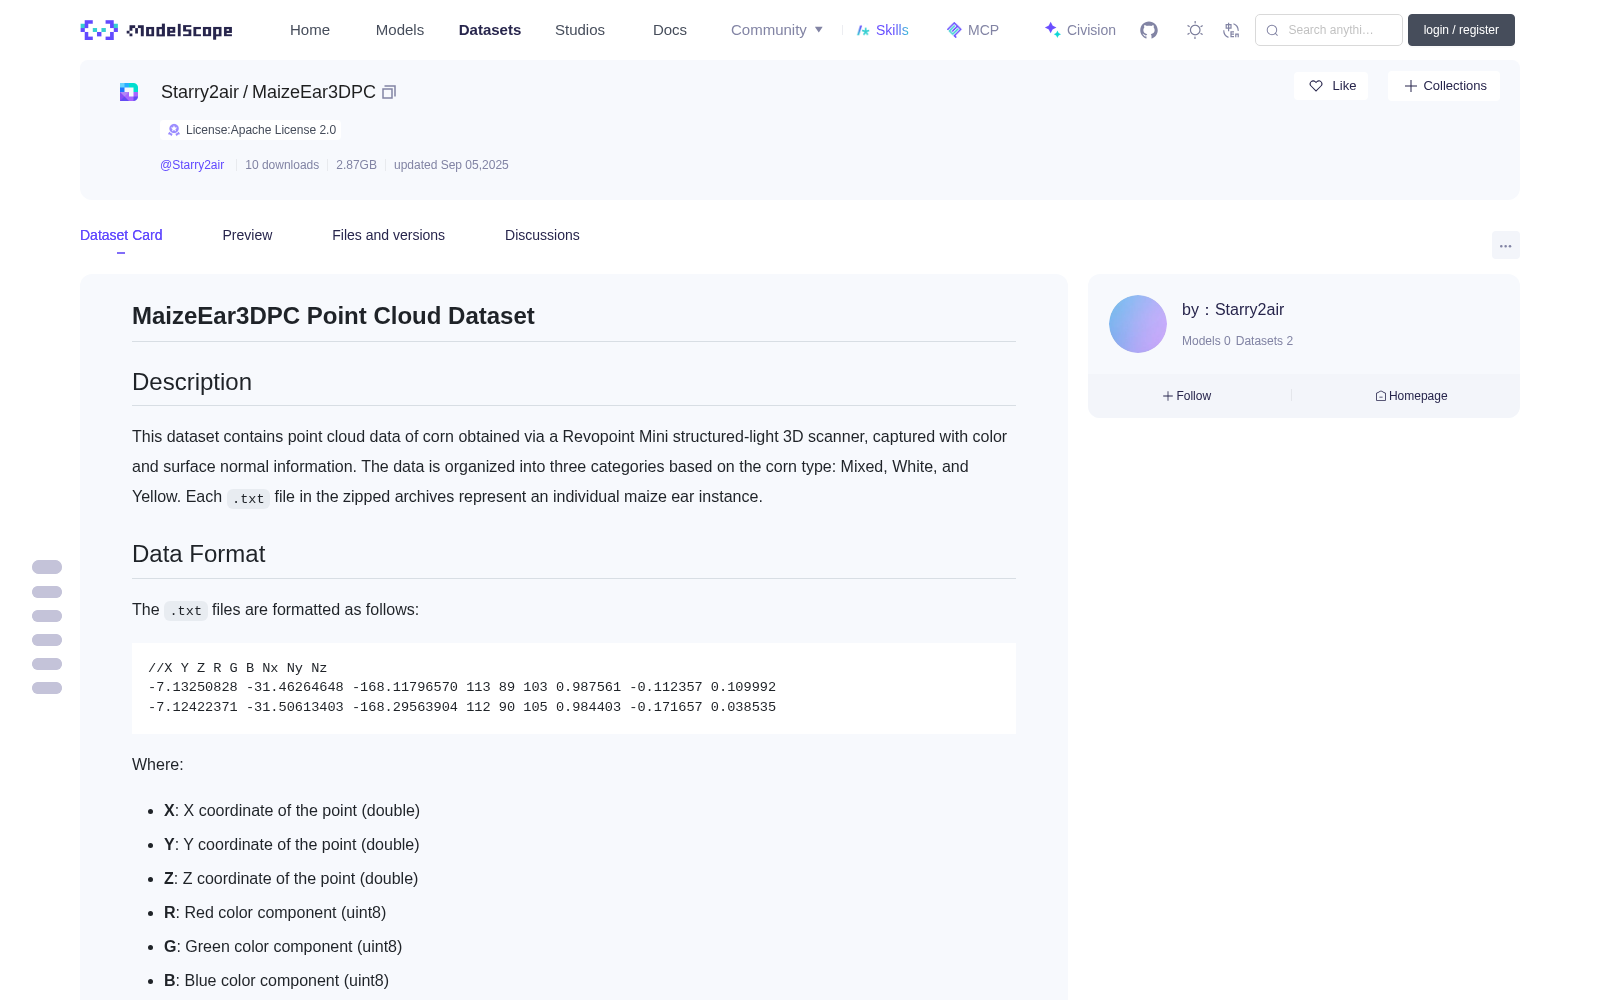Click the 'Z coordinate of the point' list item
Screen dimensions: 1600x1000
tap(291, 878)
